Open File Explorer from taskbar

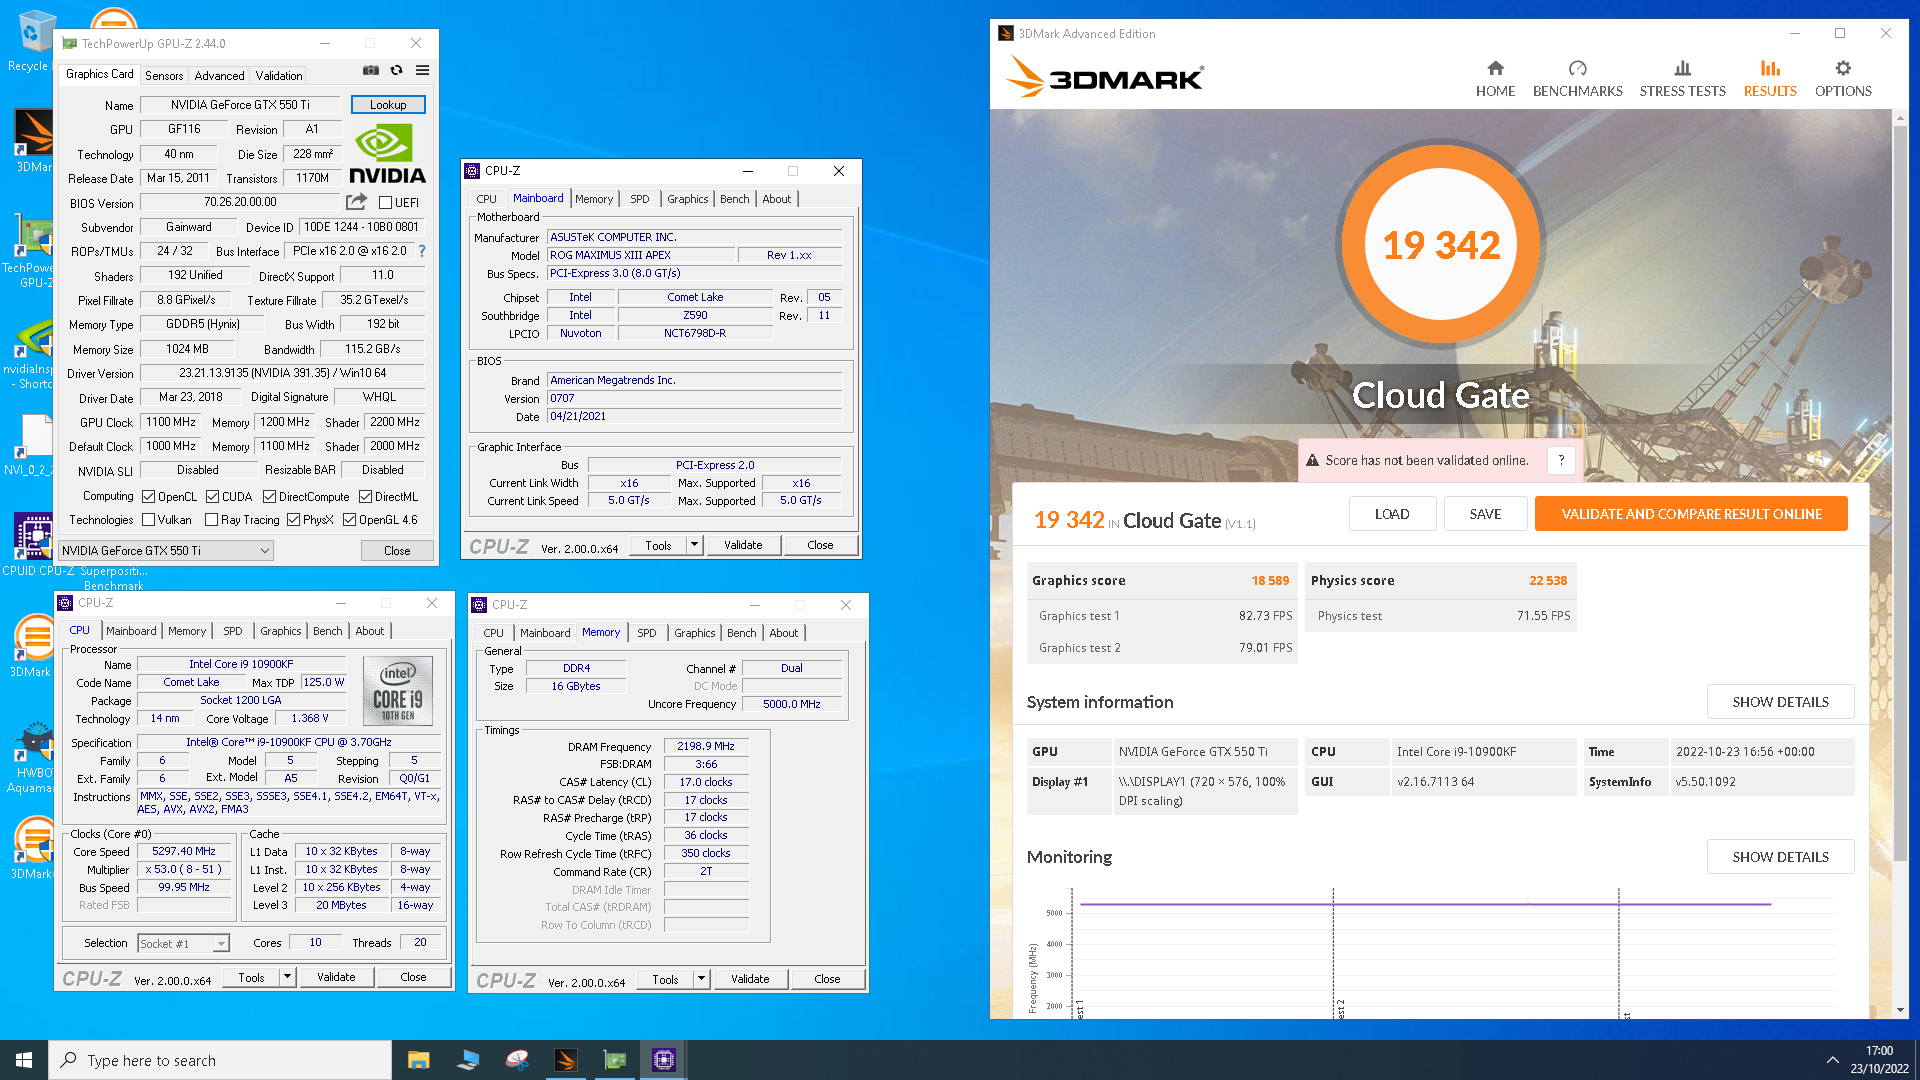pos(418,1060)
